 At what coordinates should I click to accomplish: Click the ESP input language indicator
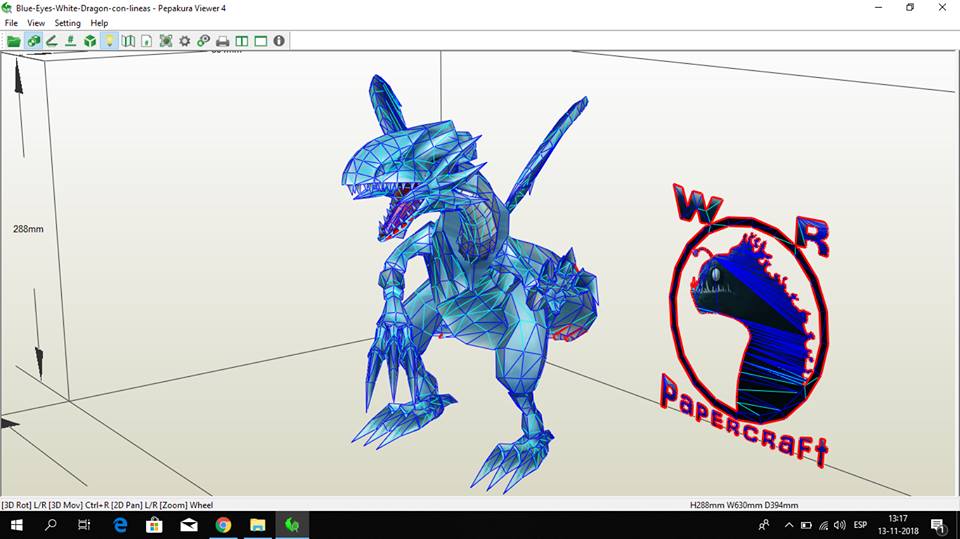(x=860, y=525)
